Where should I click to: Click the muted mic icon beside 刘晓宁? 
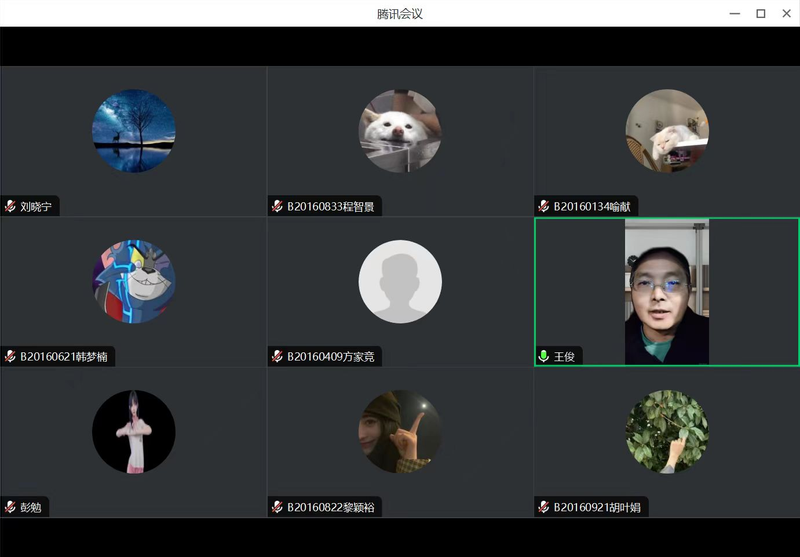[10, 207]
